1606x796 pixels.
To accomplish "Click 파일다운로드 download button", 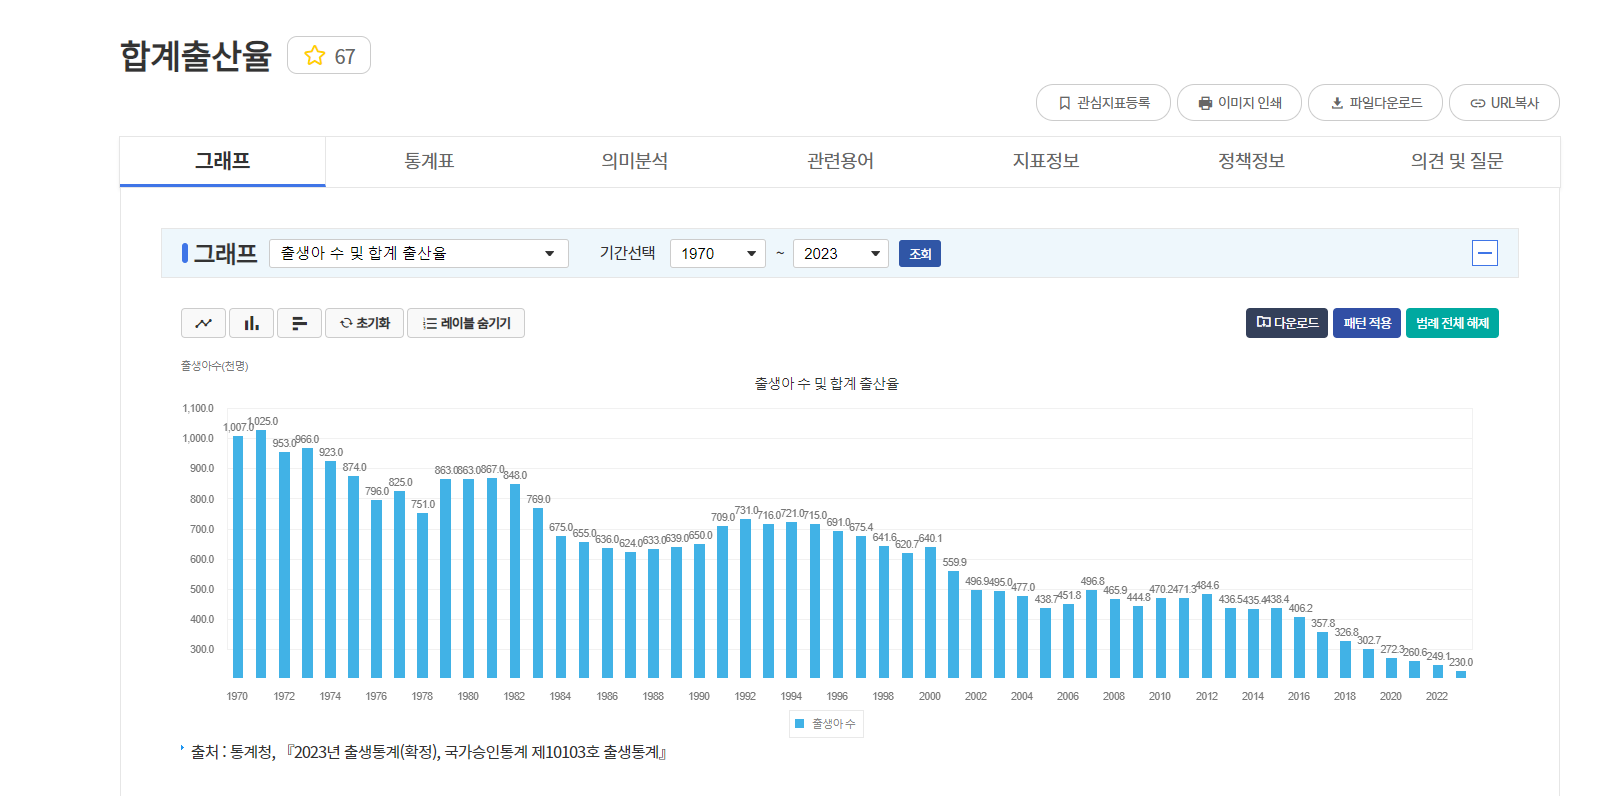I will [x=1375, y=103].
